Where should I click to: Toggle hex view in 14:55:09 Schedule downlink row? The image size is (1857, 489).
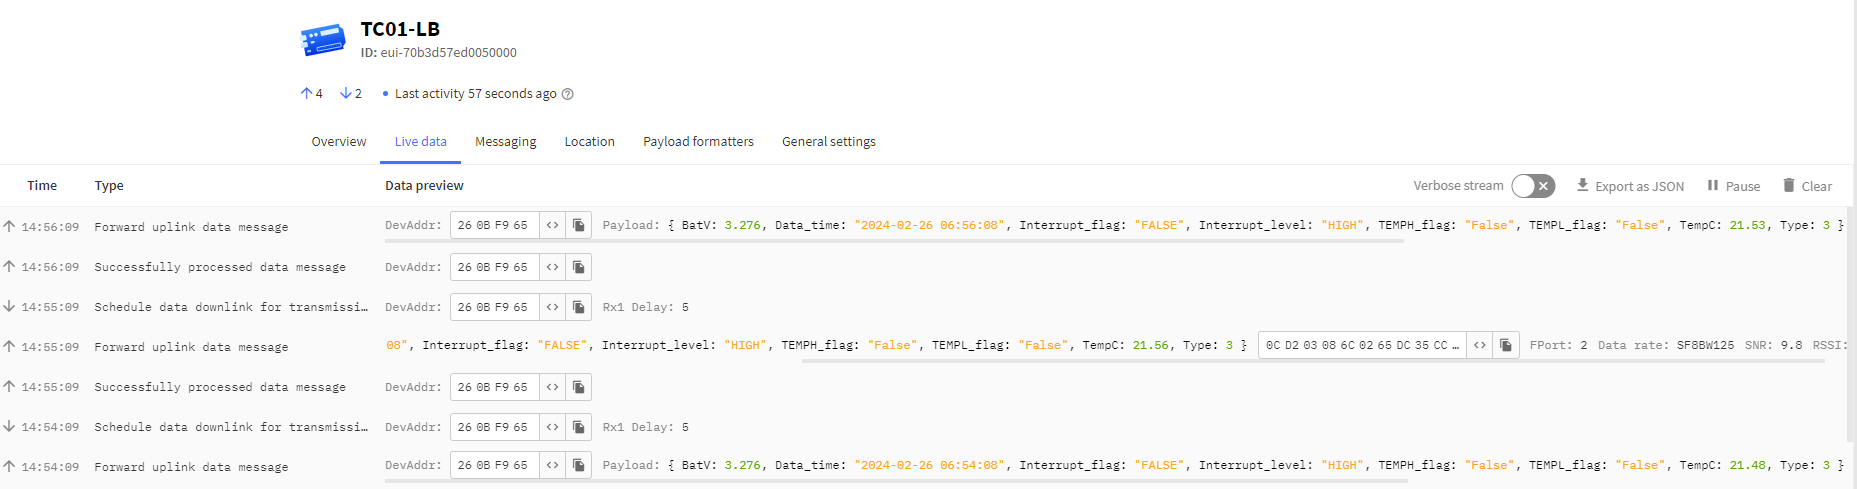[x=552, y=307]
